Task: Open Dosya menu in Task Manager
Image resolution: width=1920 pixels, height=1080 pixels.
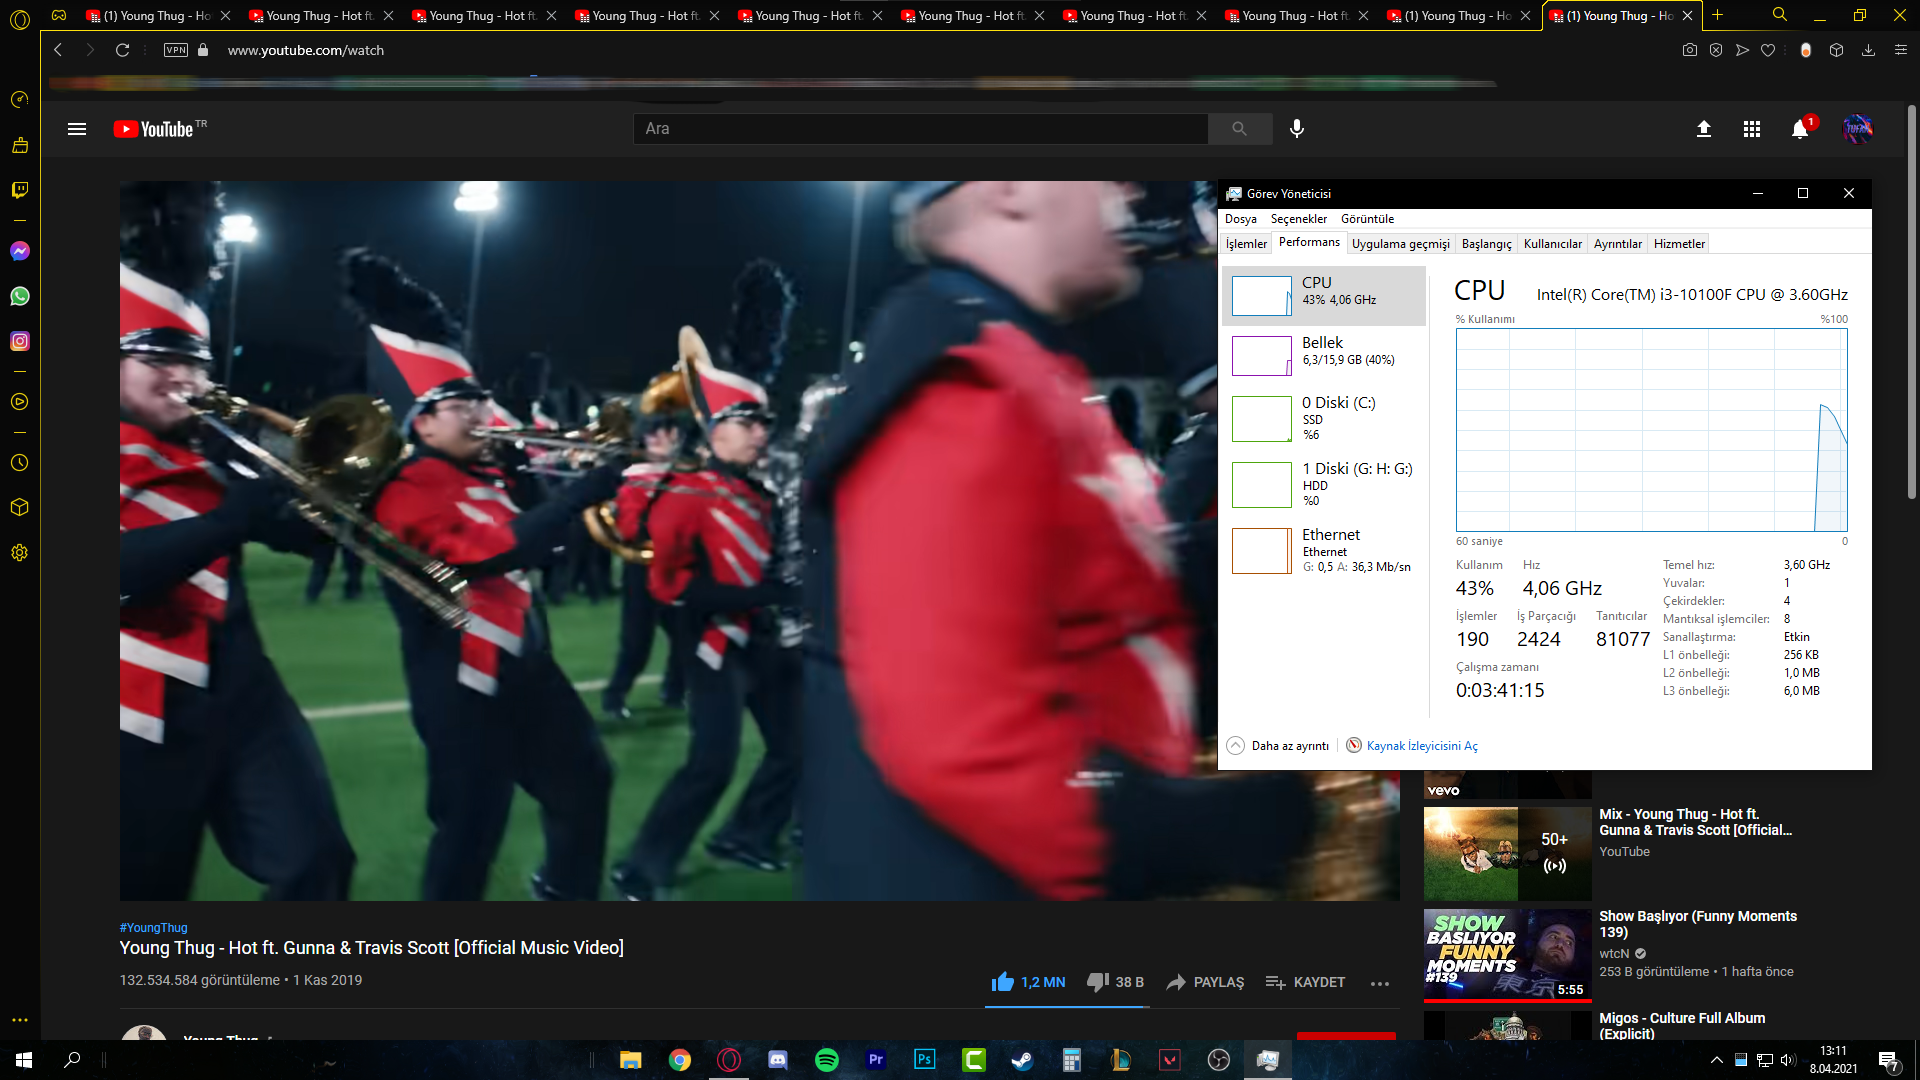Action: pos(1241,219)
